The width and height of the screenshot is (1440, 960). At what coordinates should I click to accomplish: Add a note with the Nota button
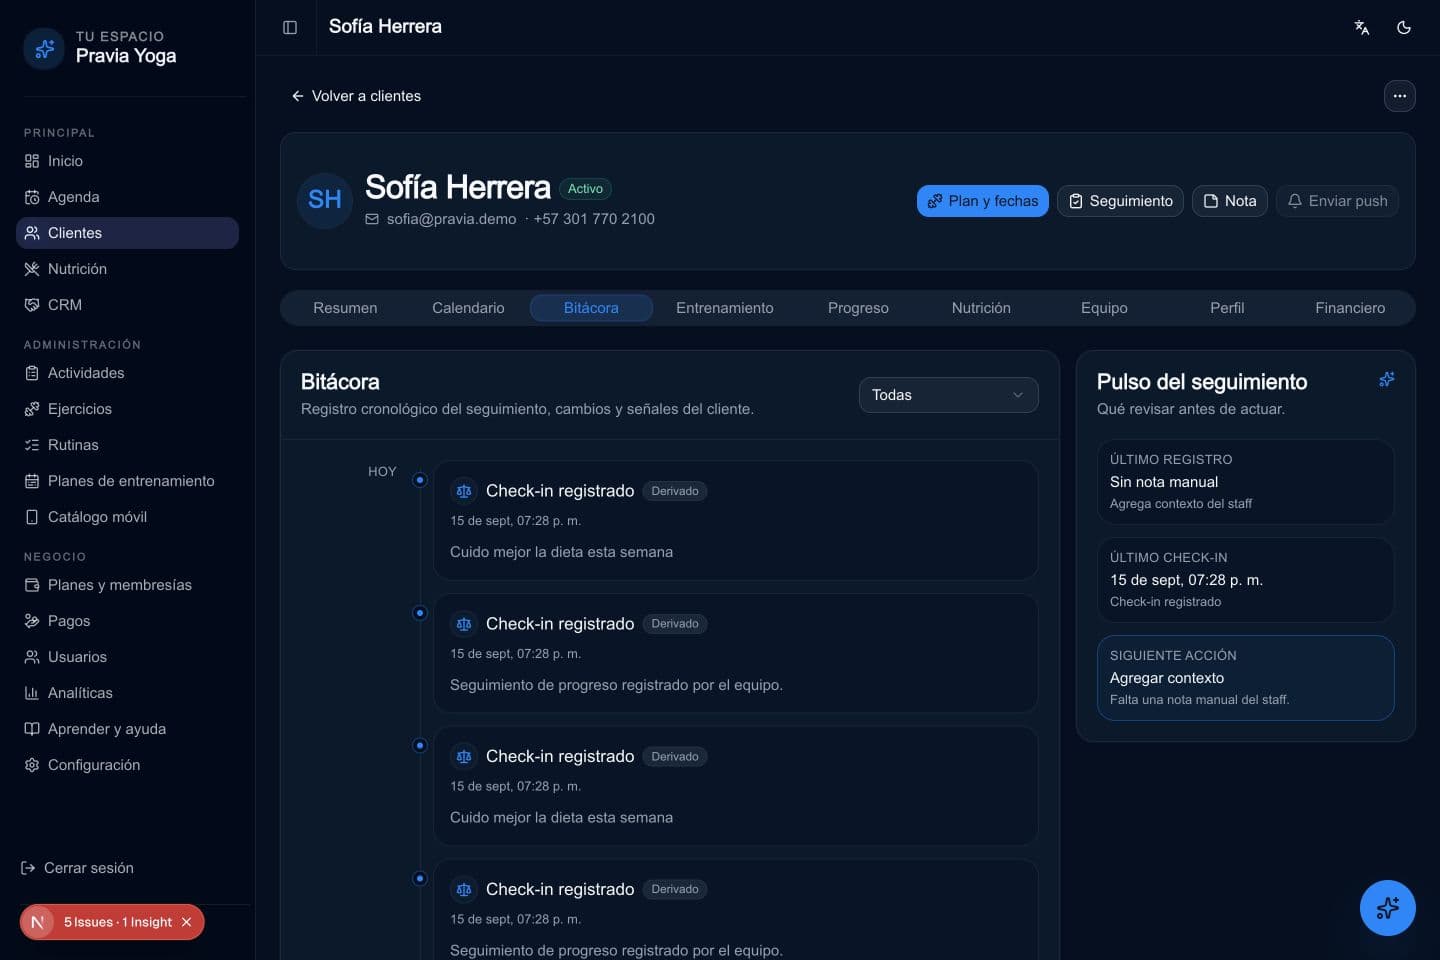point(1230,201)
